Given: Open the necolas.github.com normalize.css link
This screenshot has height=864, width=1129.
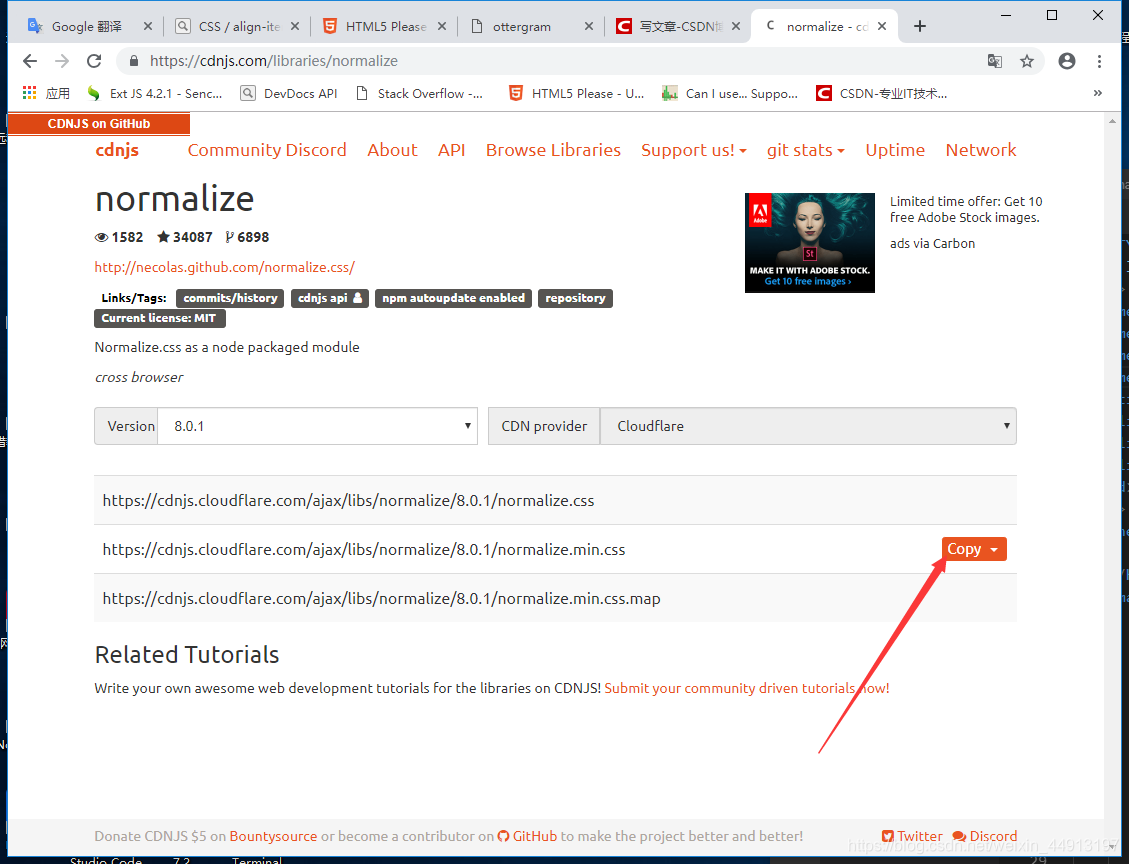Looking at the screenshot, I should pos(225,267).
